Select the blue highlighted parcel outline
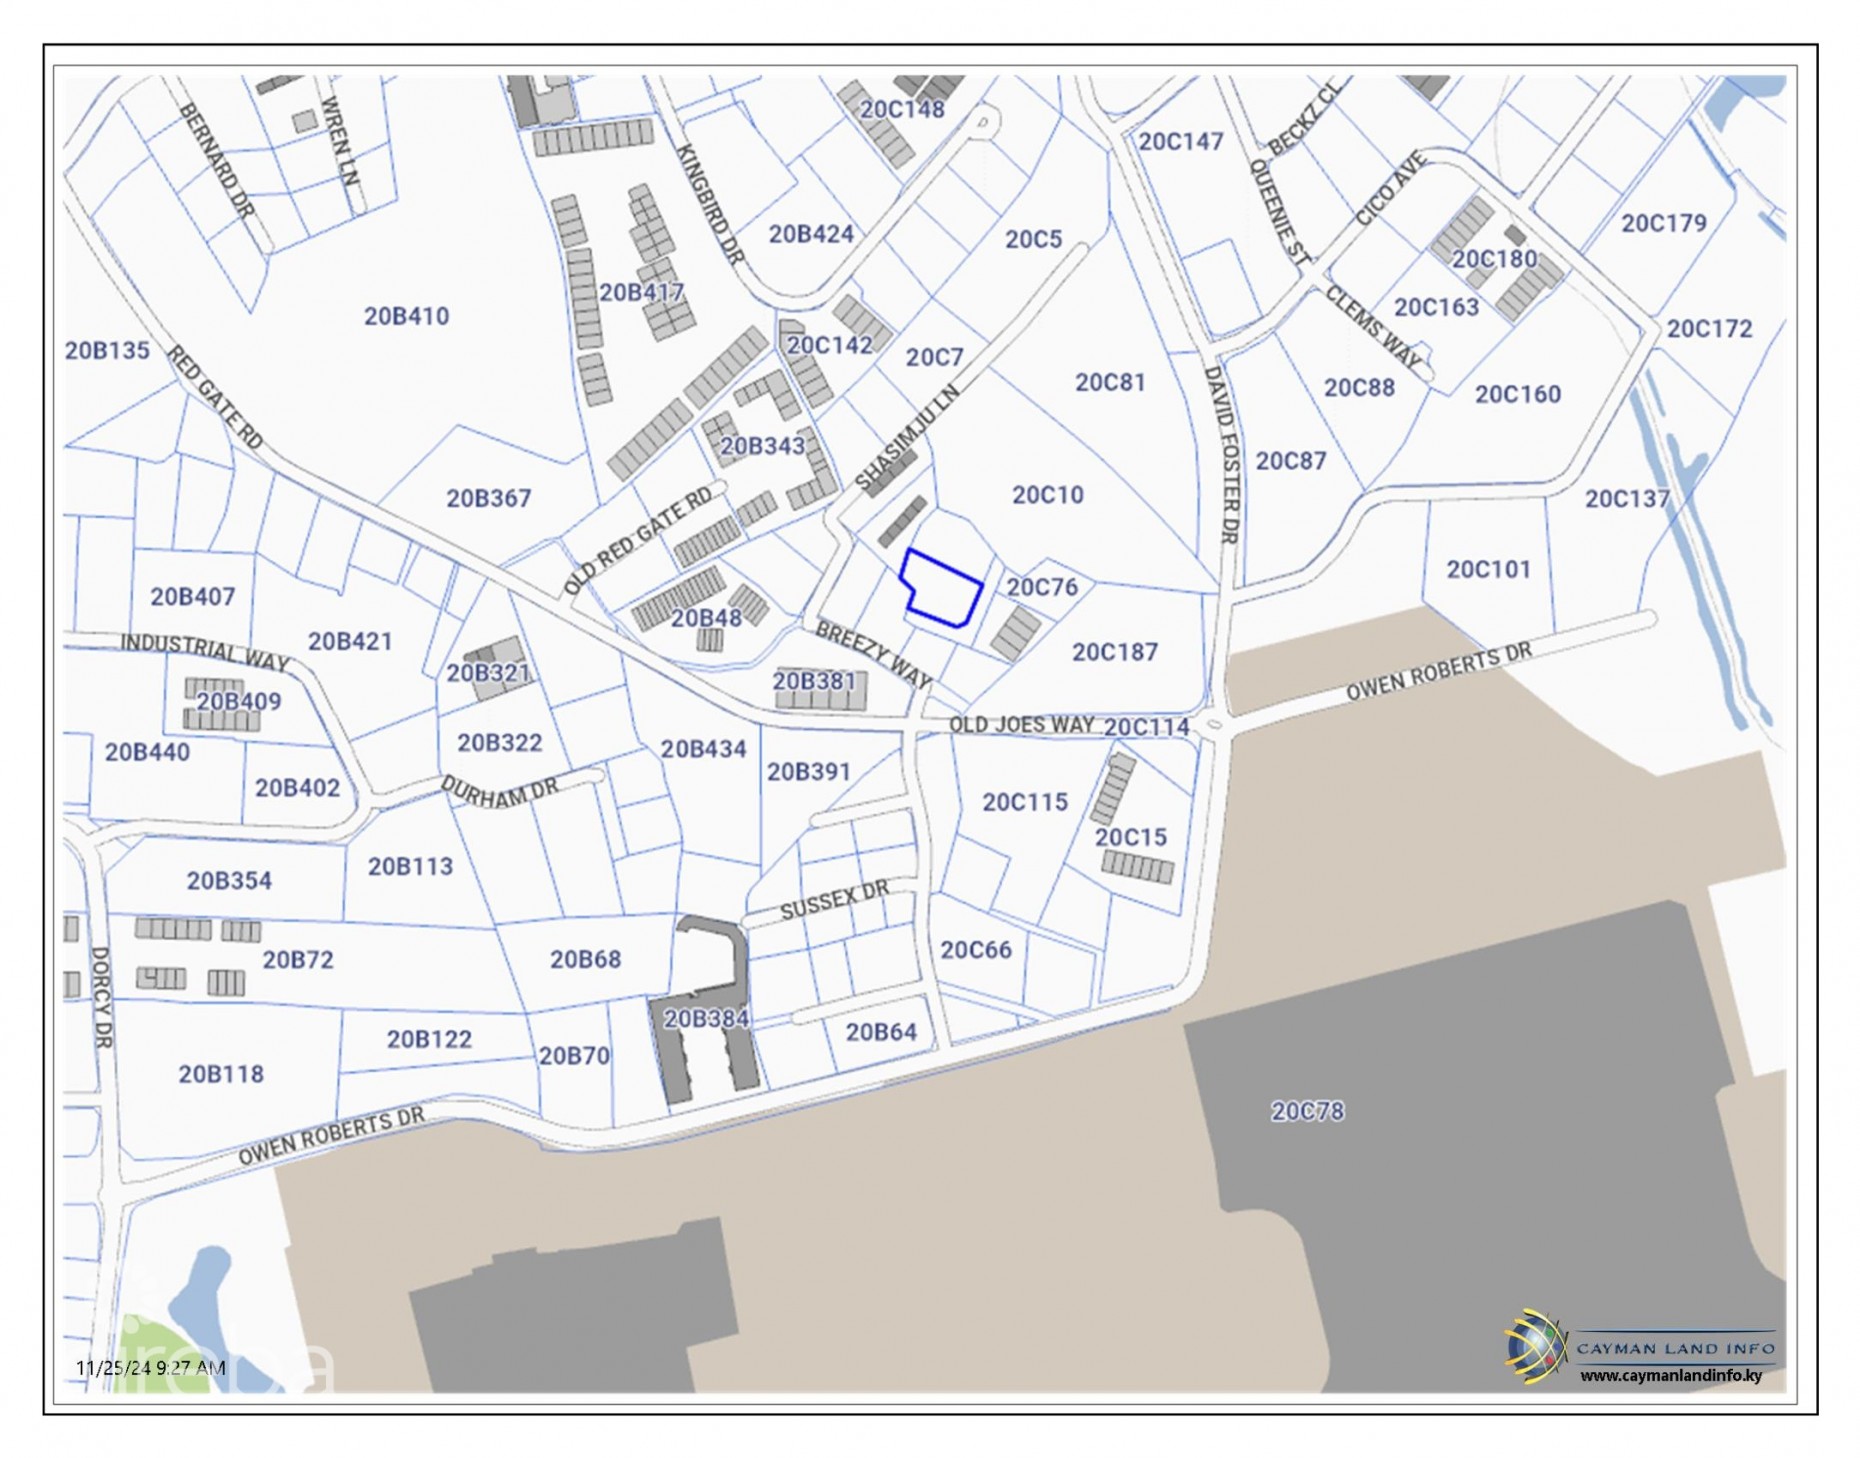 [942, 590]
